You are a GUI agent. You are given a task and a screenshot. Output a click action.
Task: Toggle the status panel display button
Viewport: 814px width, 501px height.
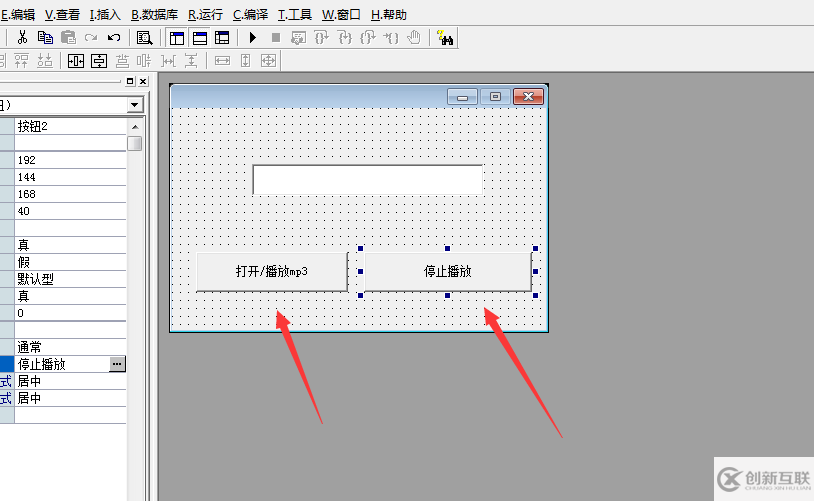click(200, 38)
